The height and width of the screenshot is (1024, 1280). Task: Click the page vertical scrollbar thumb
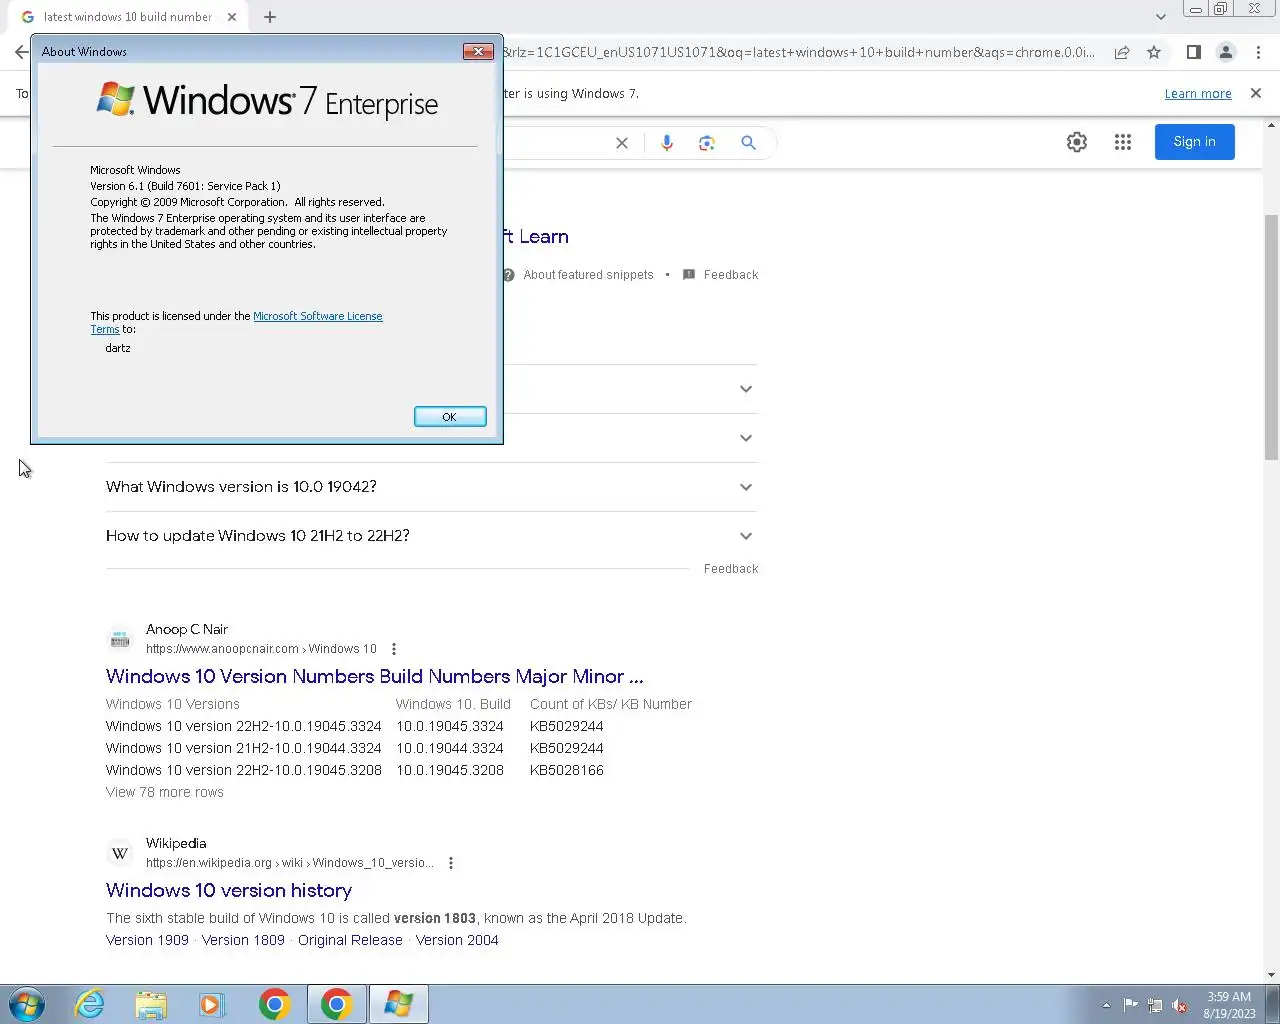[1271, 337]
